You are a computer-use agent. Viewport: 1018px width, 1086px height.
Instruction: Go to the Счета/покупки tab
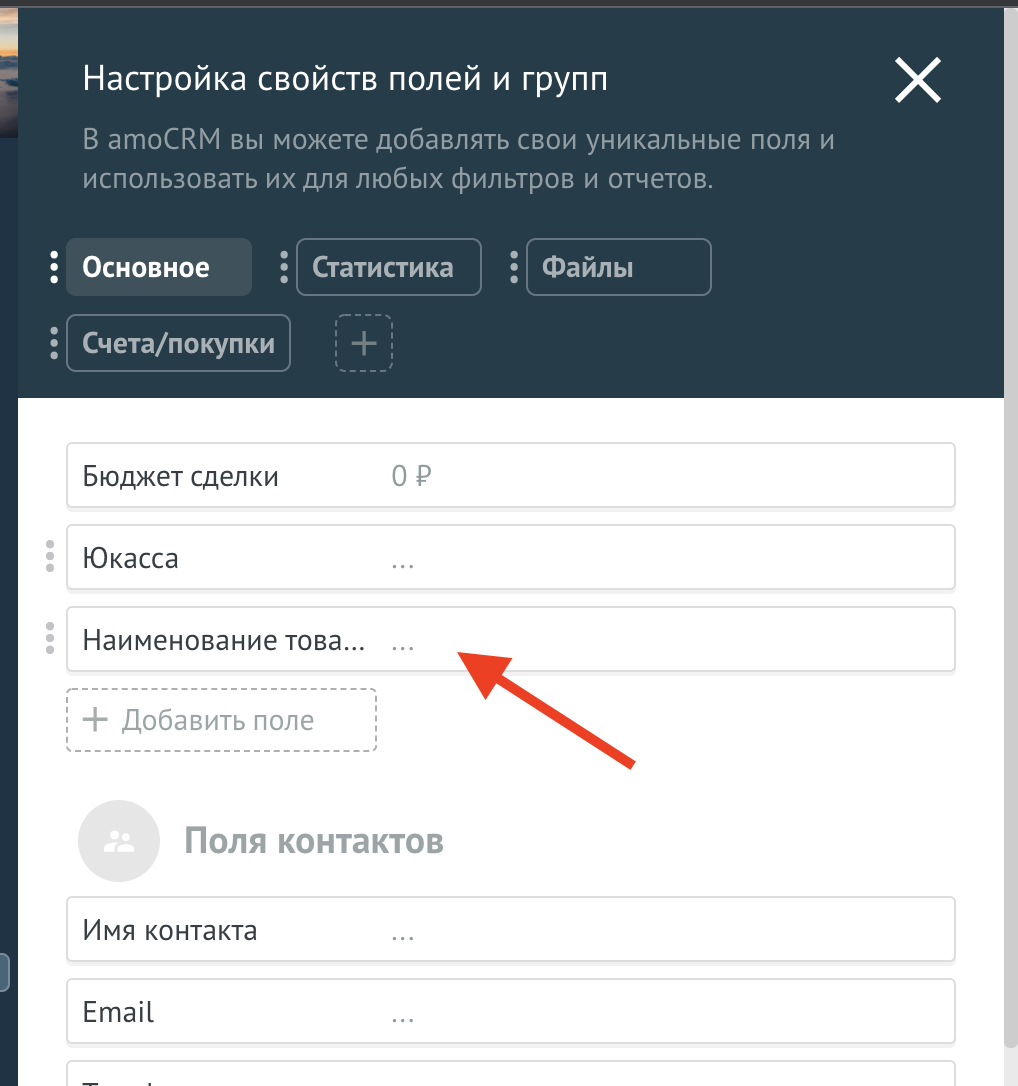click(178, 343)
